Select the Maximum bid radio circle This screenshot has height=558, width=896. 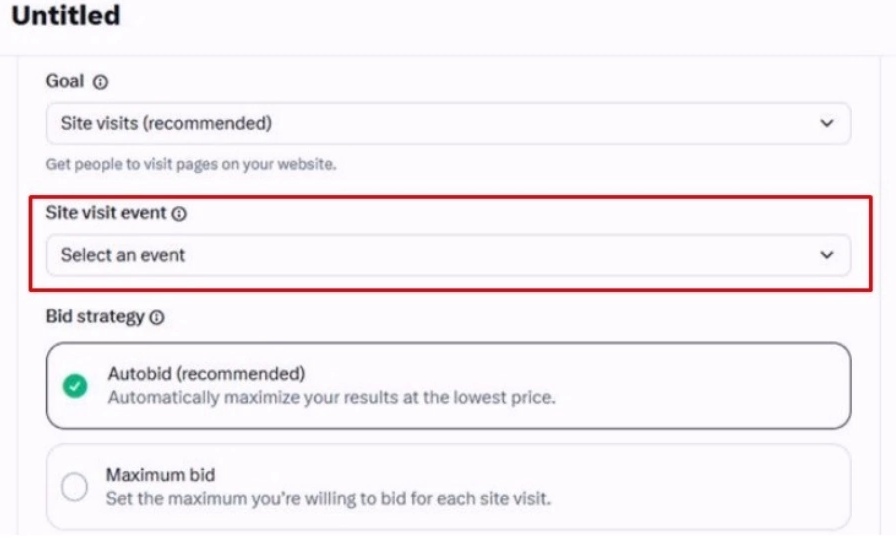pyautogui.click(x=74, y=487)
